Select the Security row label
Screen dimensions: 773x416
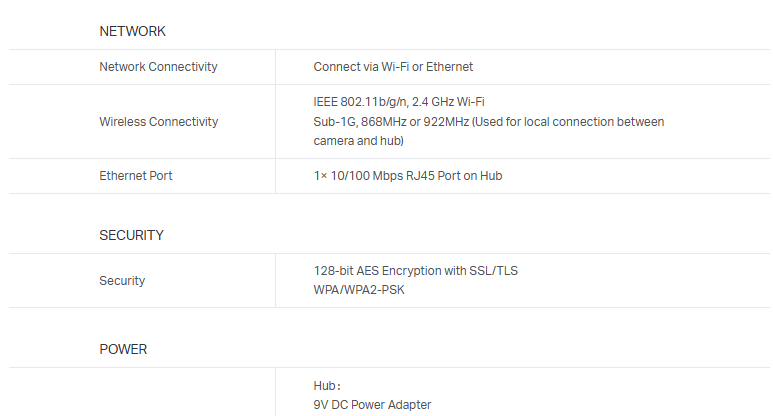tap(122, 281)
